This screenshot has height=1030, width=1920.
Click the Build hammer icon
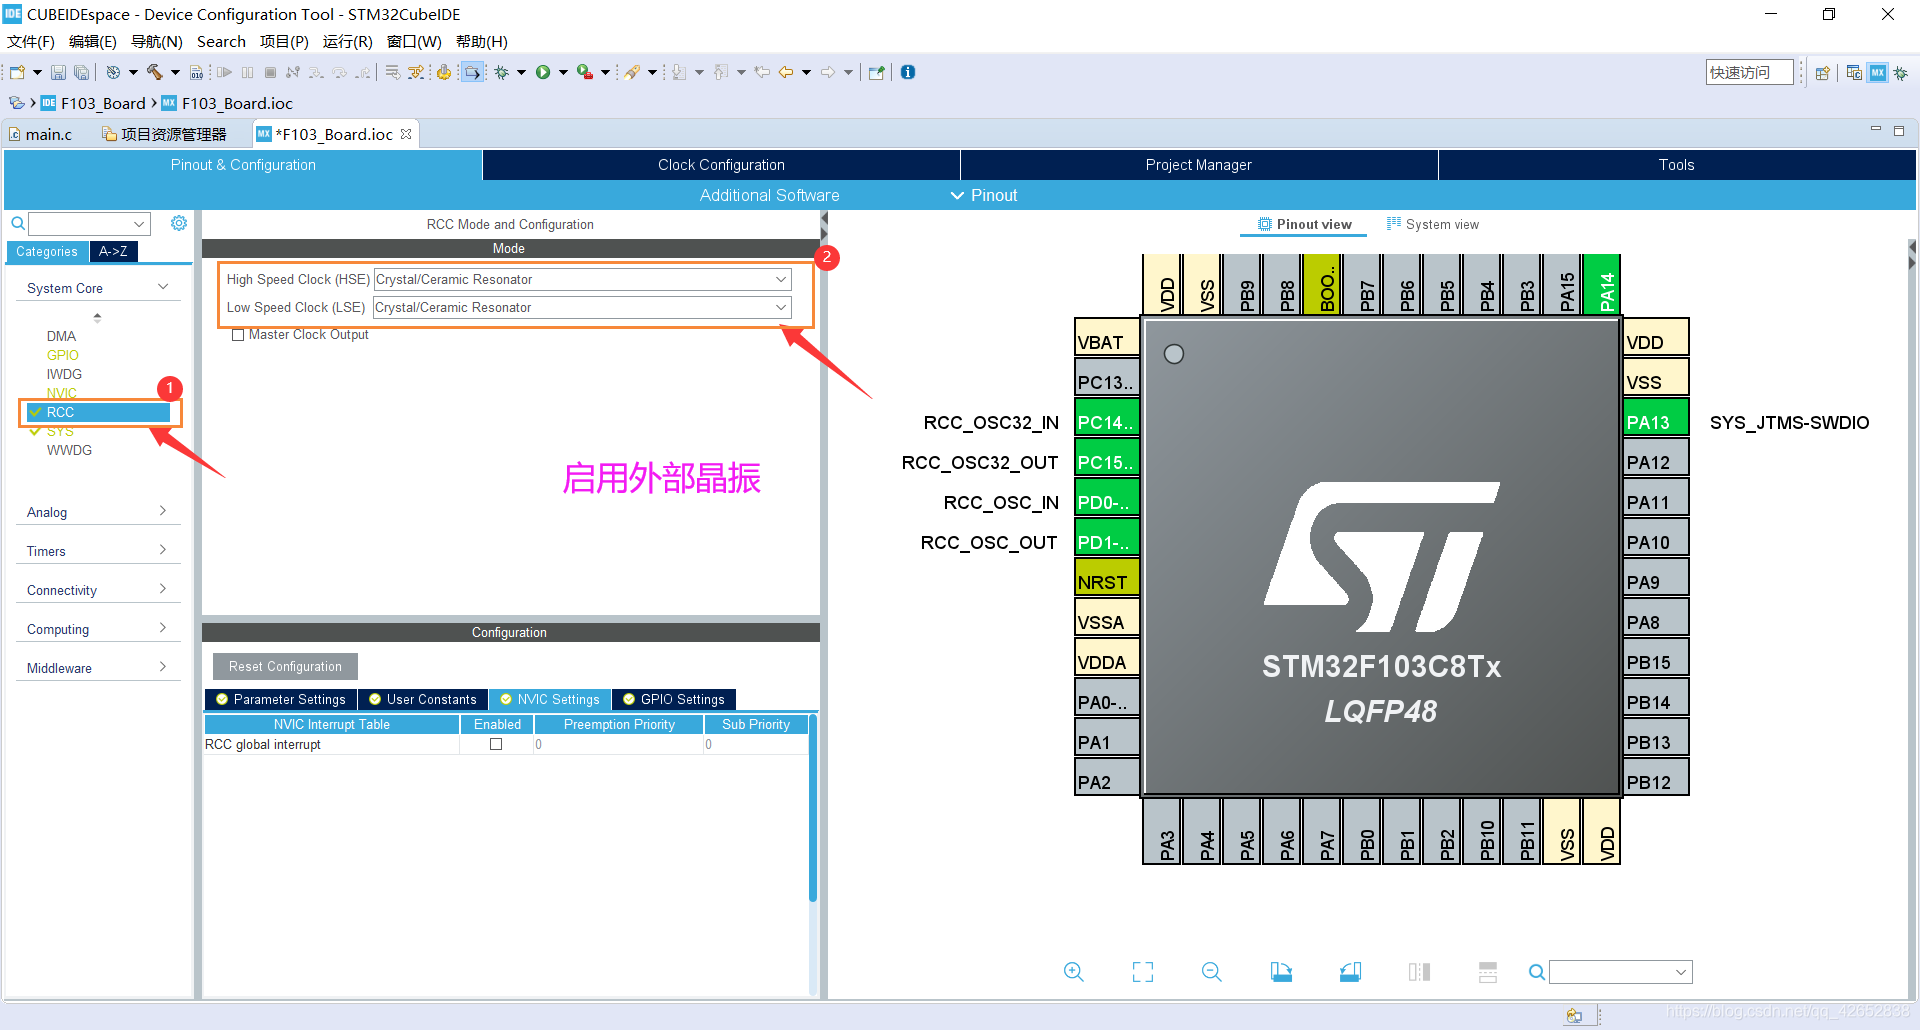tap(155, 72)
